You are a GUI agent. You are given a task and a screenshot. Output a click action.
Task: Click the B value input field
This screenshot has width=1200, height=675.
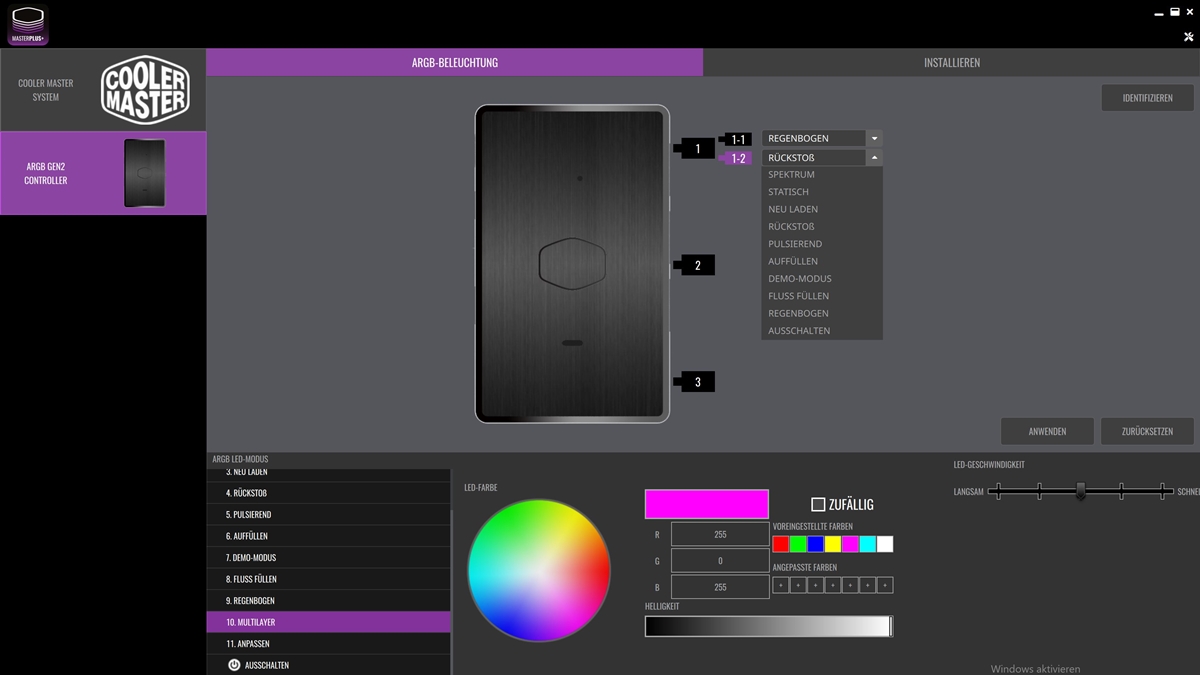[x=720, y=587]
